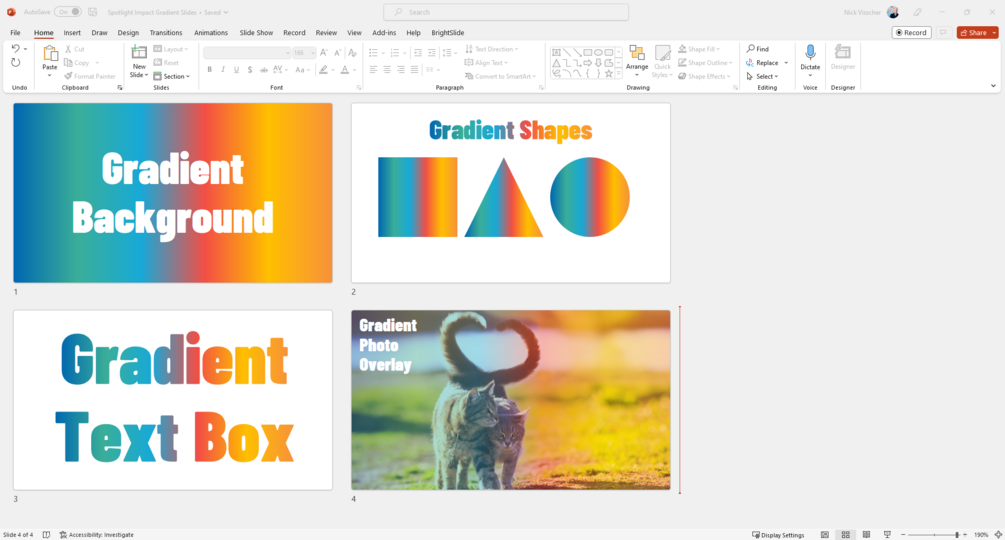Click the Record button
The height and width of the screenshot is (540, 1005).
tap(911, 33)
